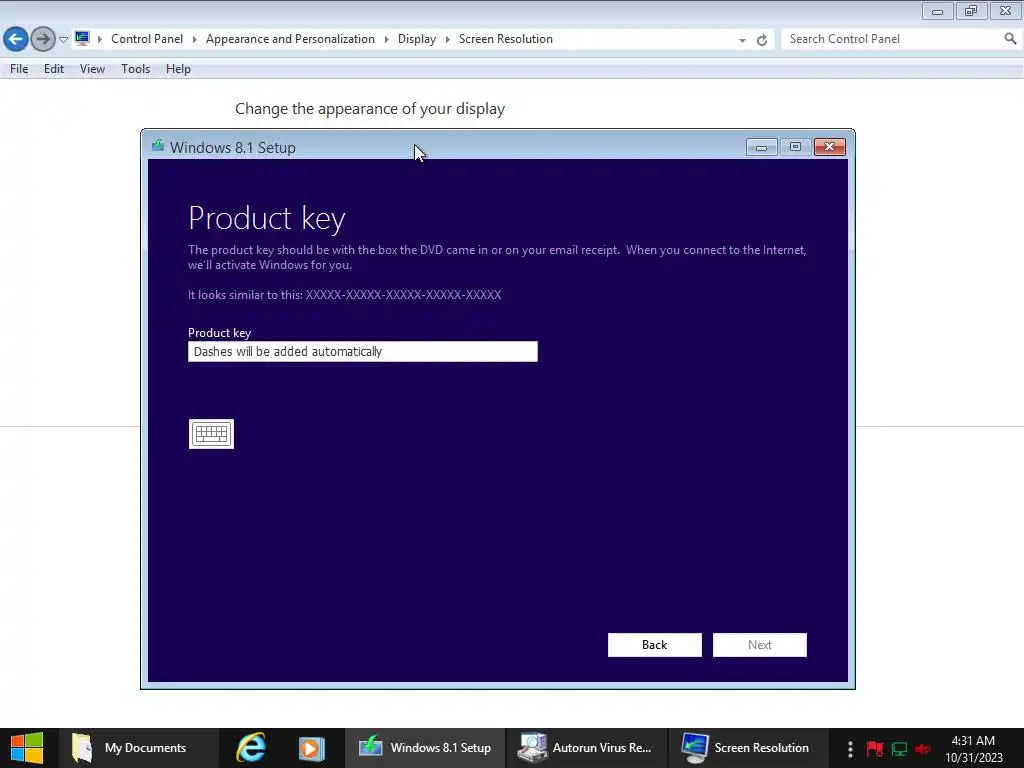Viewport: 1024px width, 768px height.
Task: Open the File menu
Action: click(x=19, y=69)
